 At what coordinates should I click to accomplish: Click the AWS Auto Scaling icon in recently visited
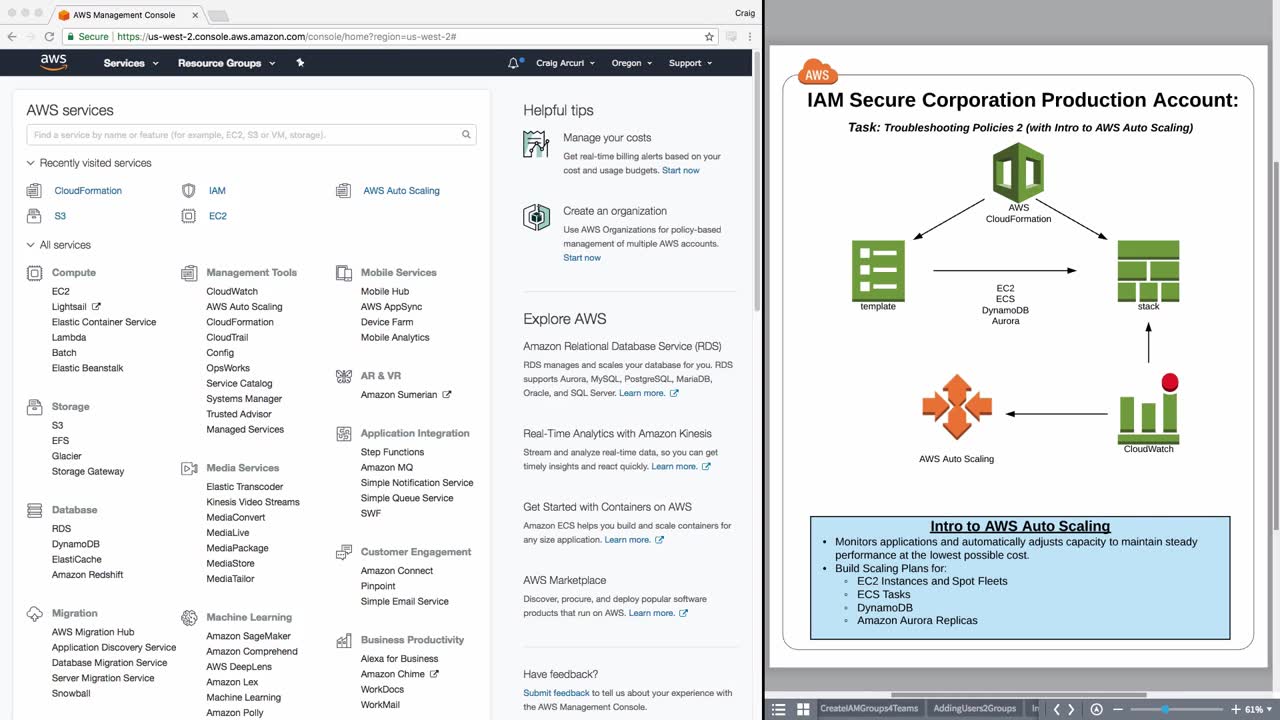(x=344, y=190)
